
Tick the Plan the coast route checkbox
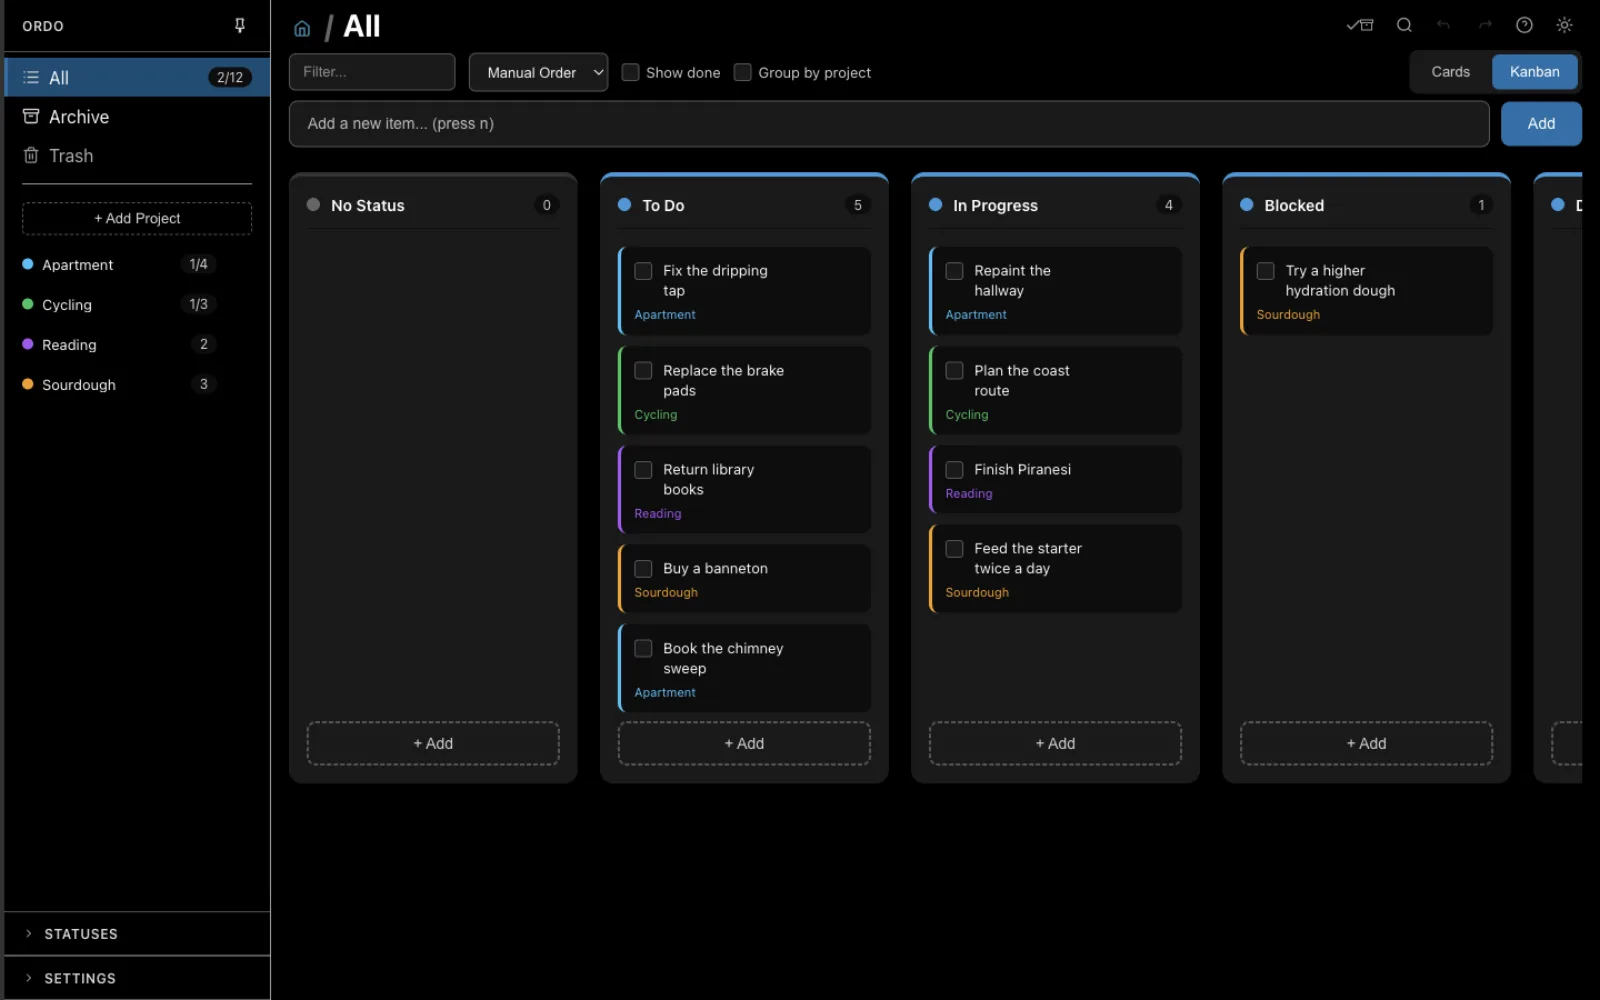click(954, 370)
